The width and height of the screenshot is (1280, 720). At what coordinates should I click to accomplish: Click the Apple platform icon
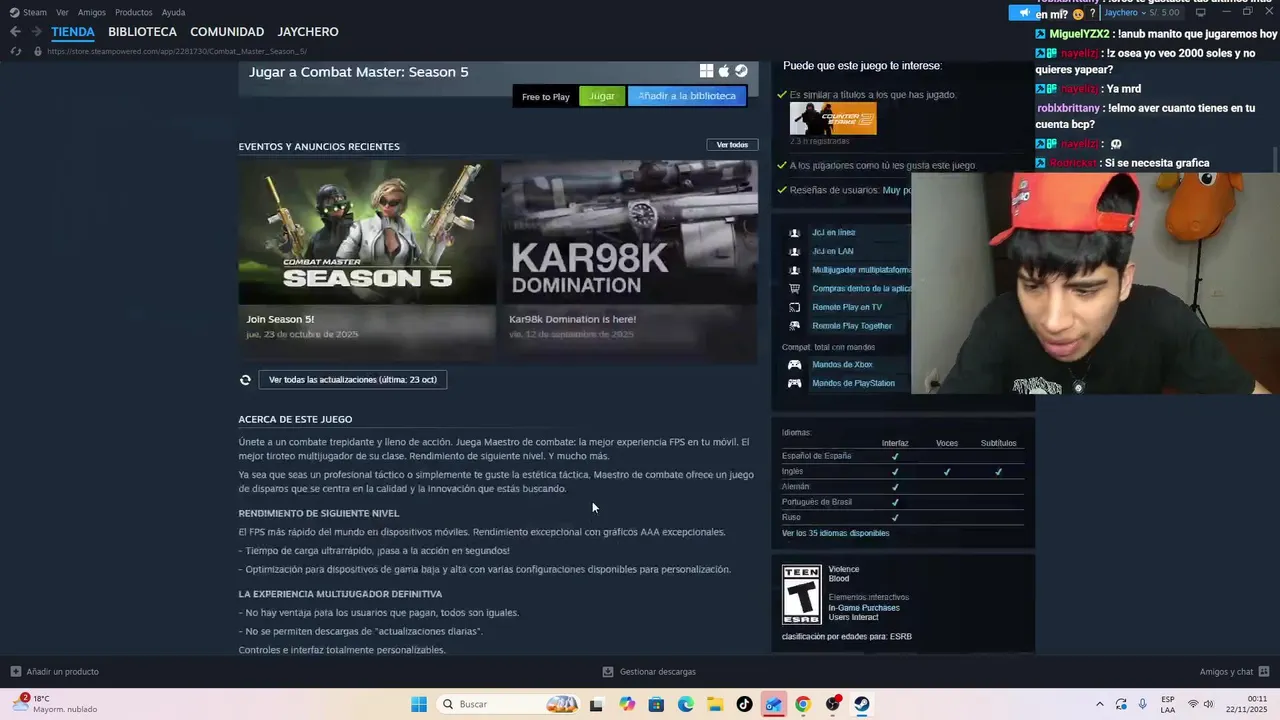coord(724,71)
